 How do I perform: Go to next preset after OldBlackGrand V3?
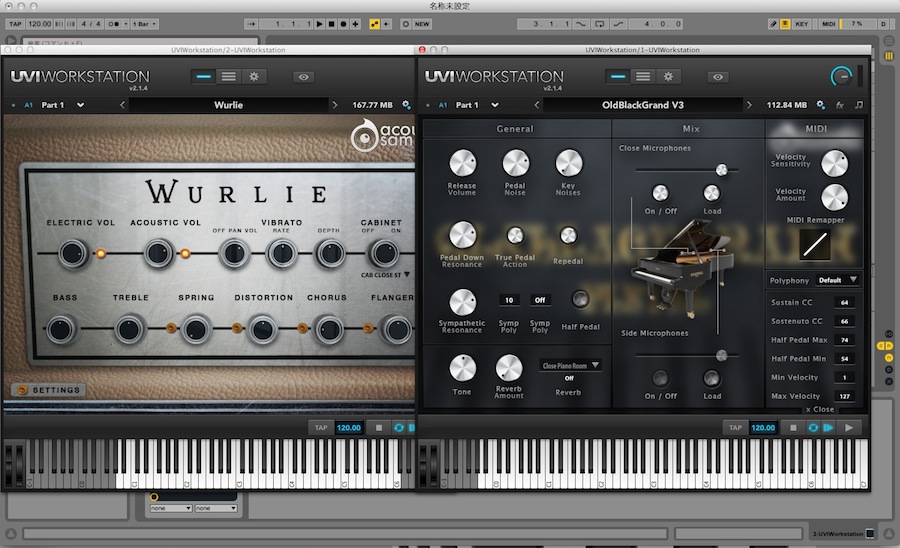point(749,105)
